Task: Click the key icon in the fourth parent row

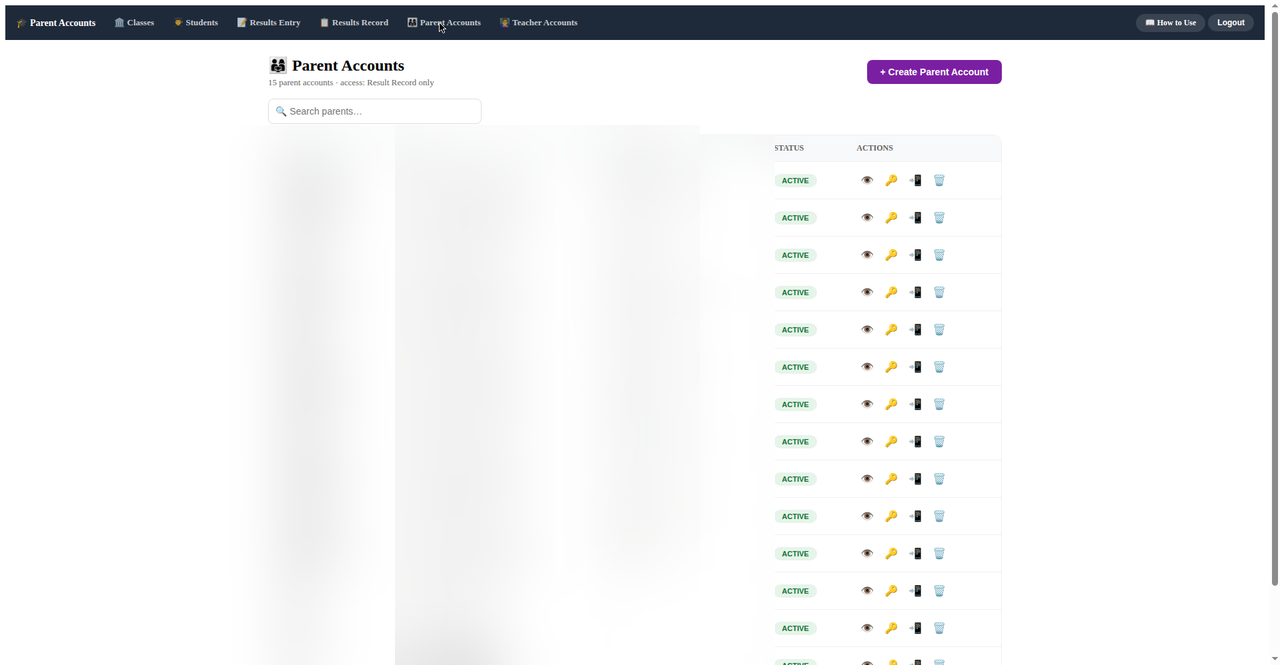Action: point(891,293)
